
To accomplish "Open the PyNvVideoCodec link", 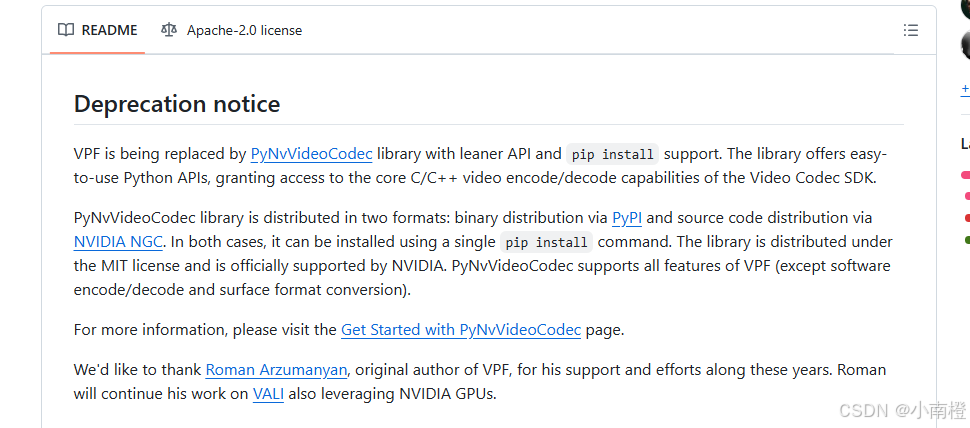I will (x=311, y=153).
